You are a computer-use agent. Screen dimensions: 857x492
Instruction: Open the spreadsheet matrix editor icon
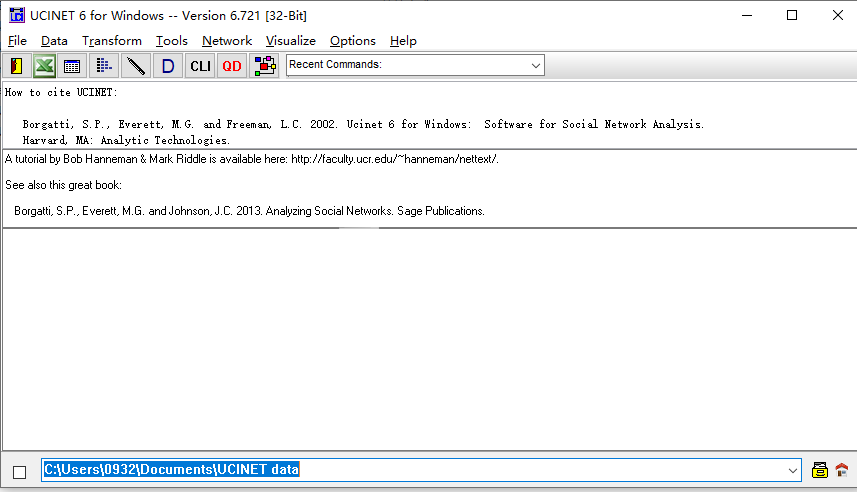click(x=72, y=66)
